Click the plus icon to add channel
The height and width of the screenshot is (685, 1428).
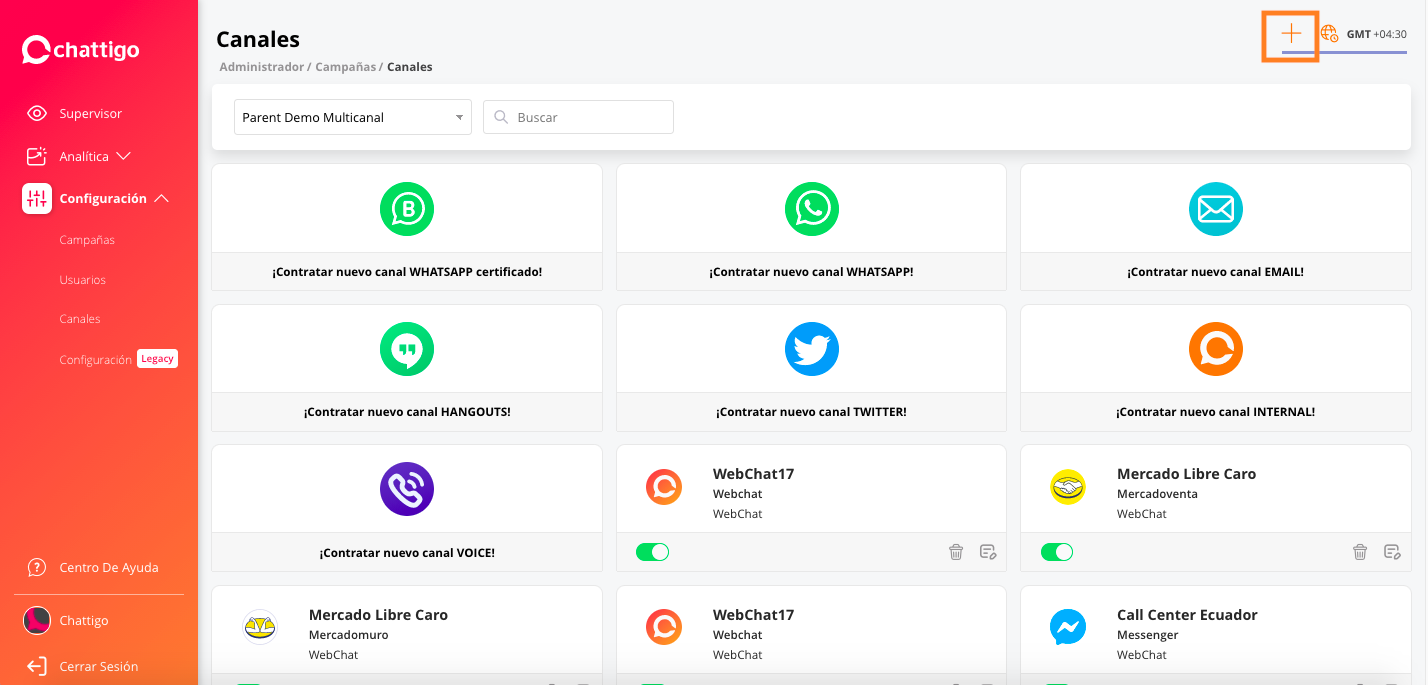(1291, 34)
